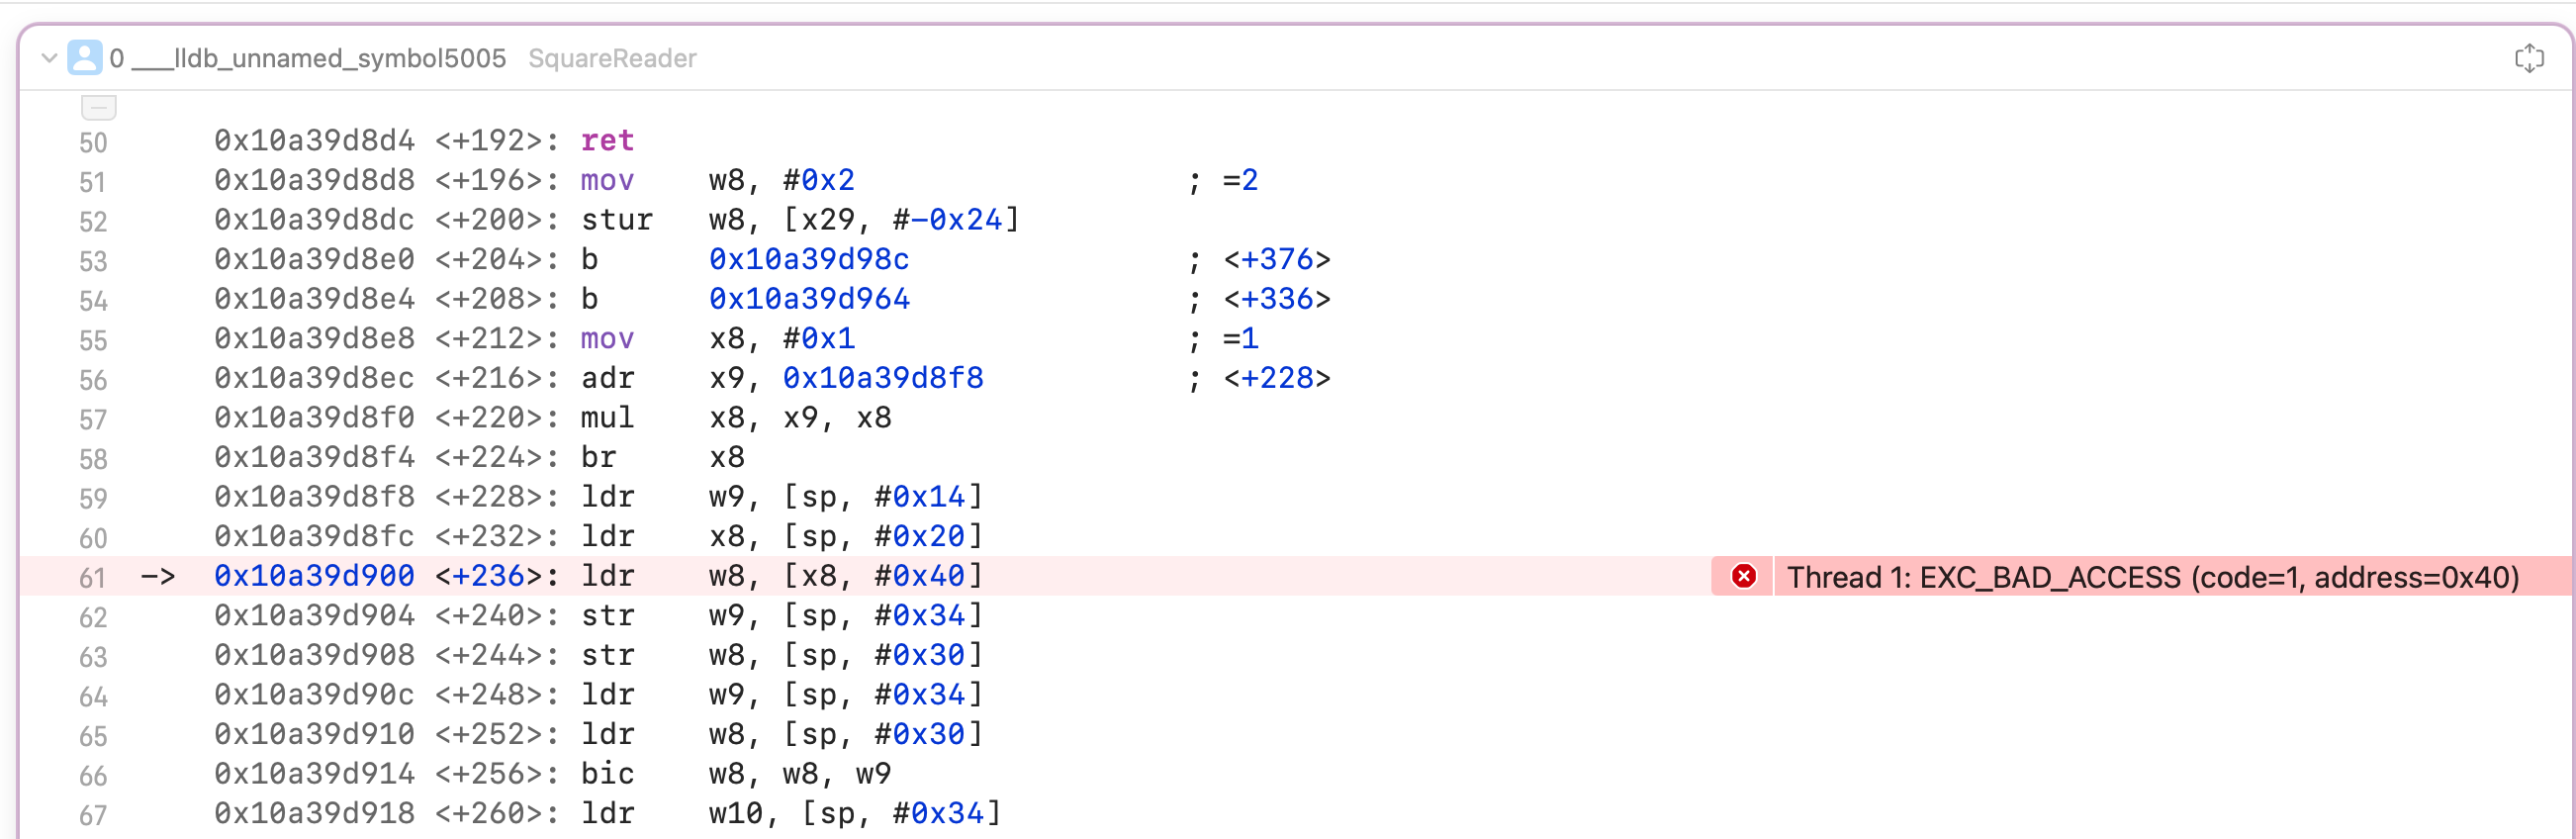This screenshot has height=839, width=2576.
Task: Click the str w9, [sp, #0x34] instruction
Action: 782,616
